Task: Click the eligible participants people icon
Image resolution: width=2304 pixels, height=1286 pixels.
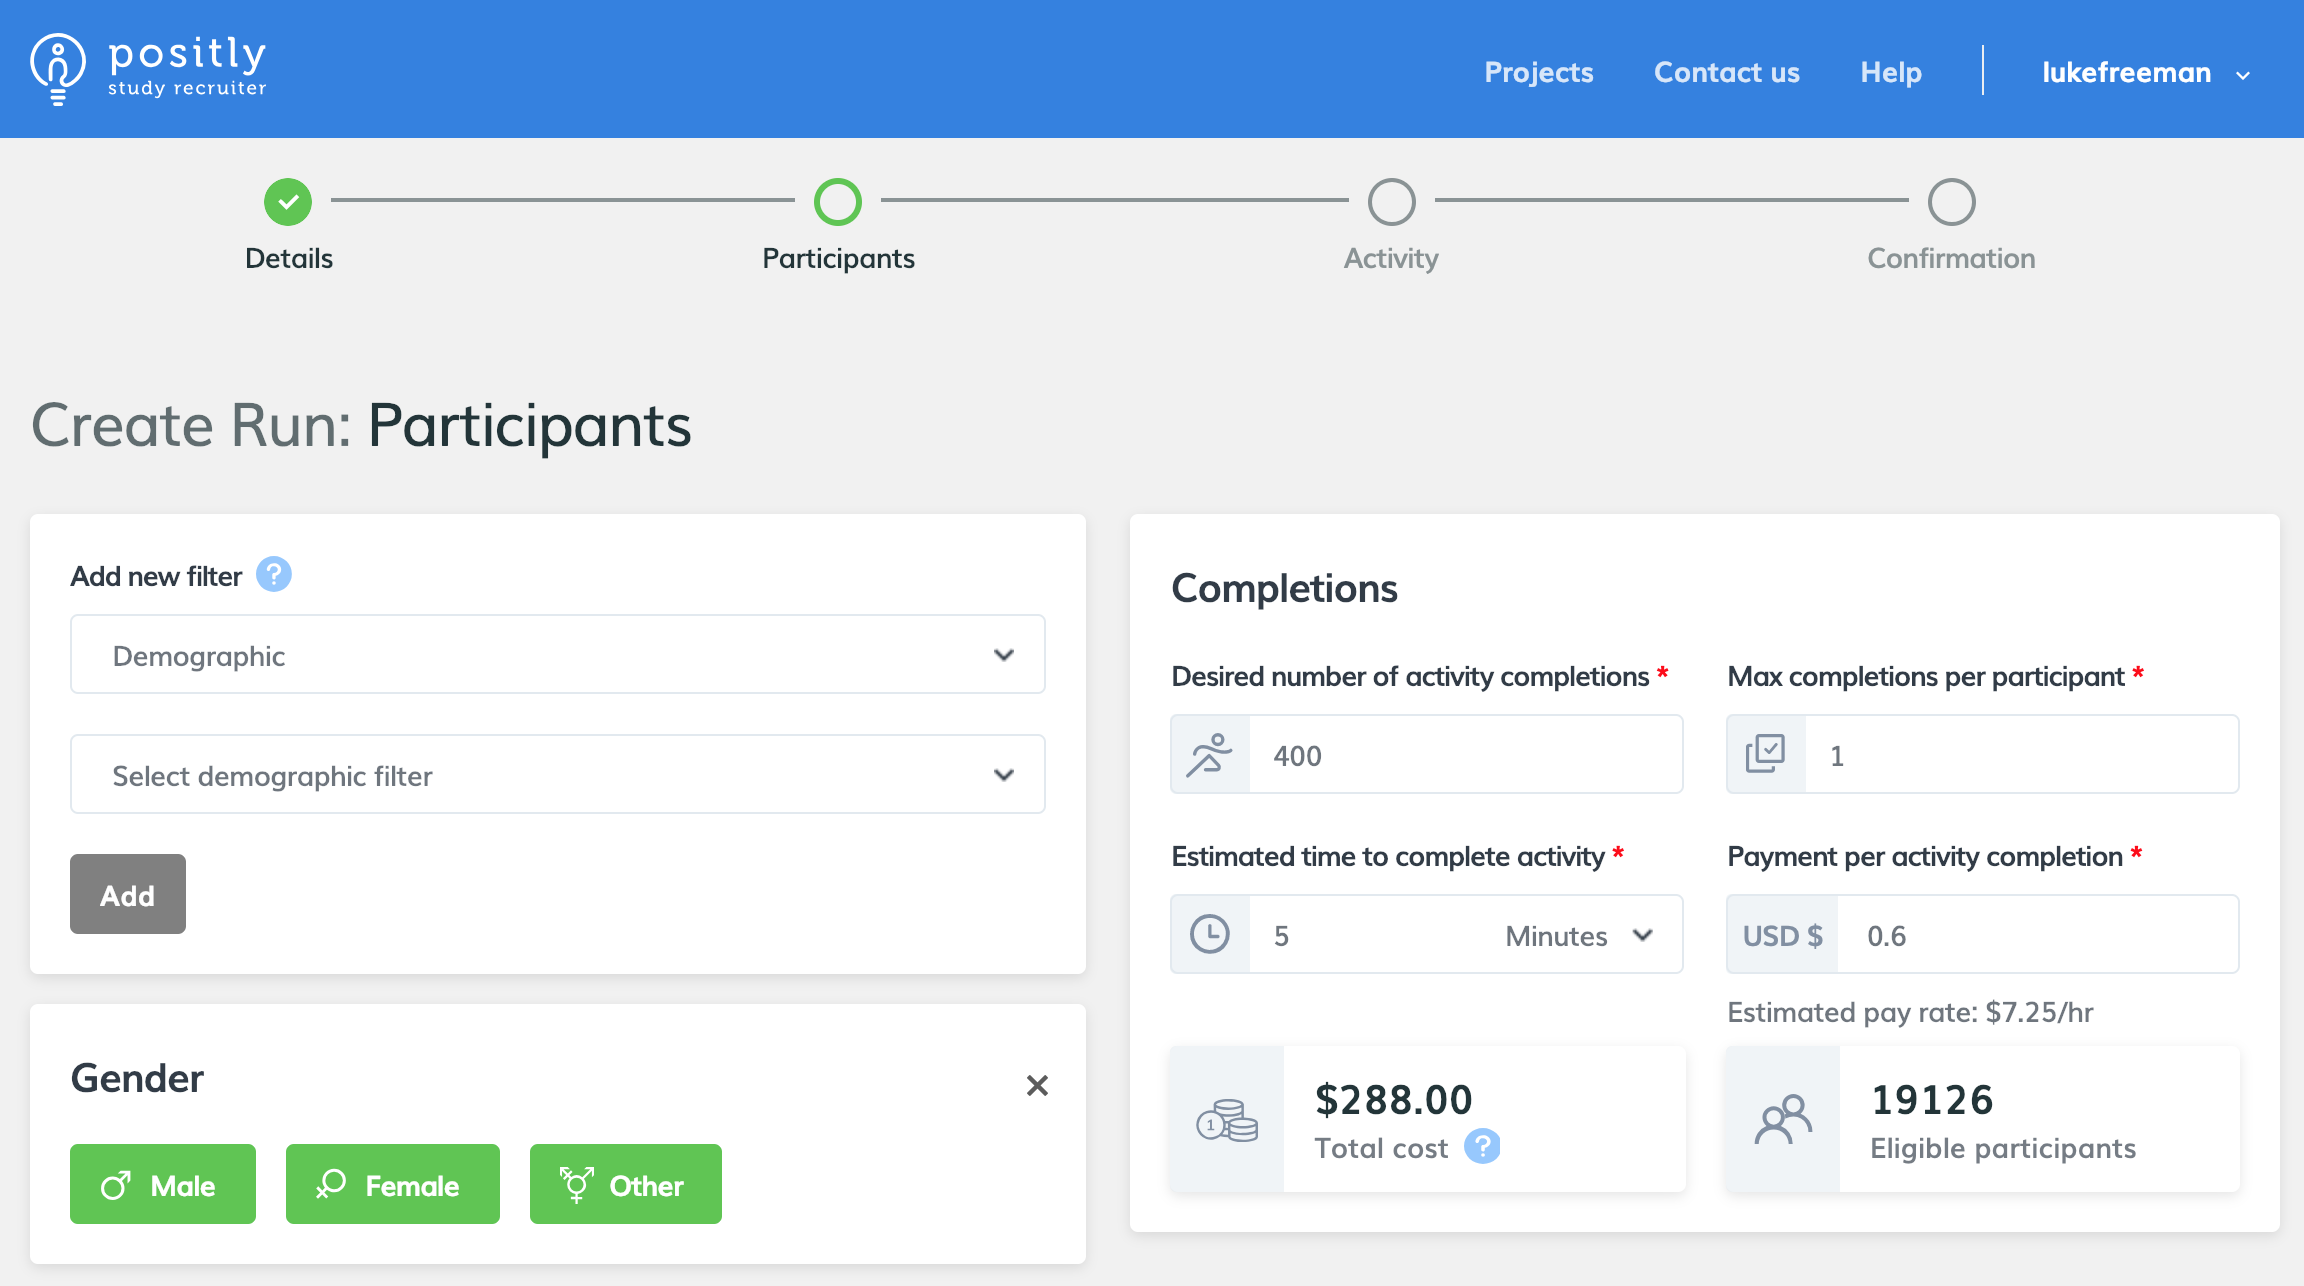Action: (x=1783, y=1120)
